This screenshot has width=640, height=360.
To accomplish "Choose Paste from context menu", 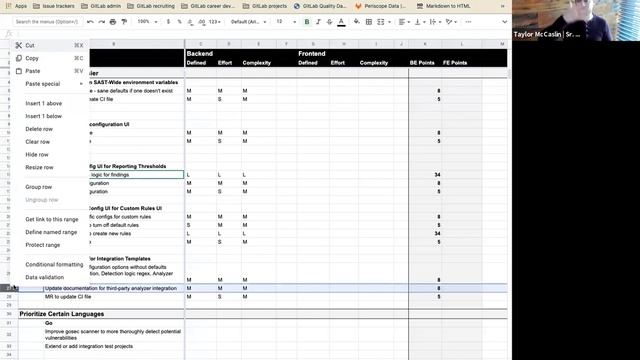I will pos(49,71).
